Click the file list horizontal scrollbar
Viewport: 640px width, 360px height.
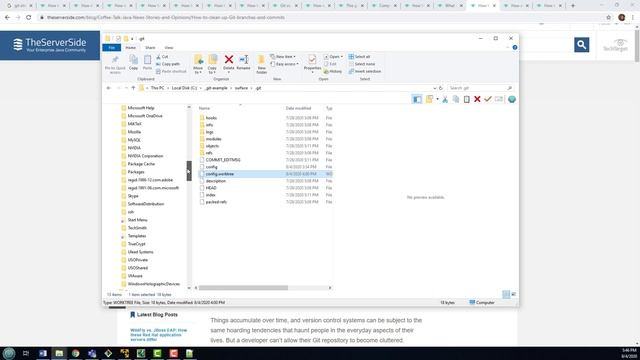click(x=243, y=288)
